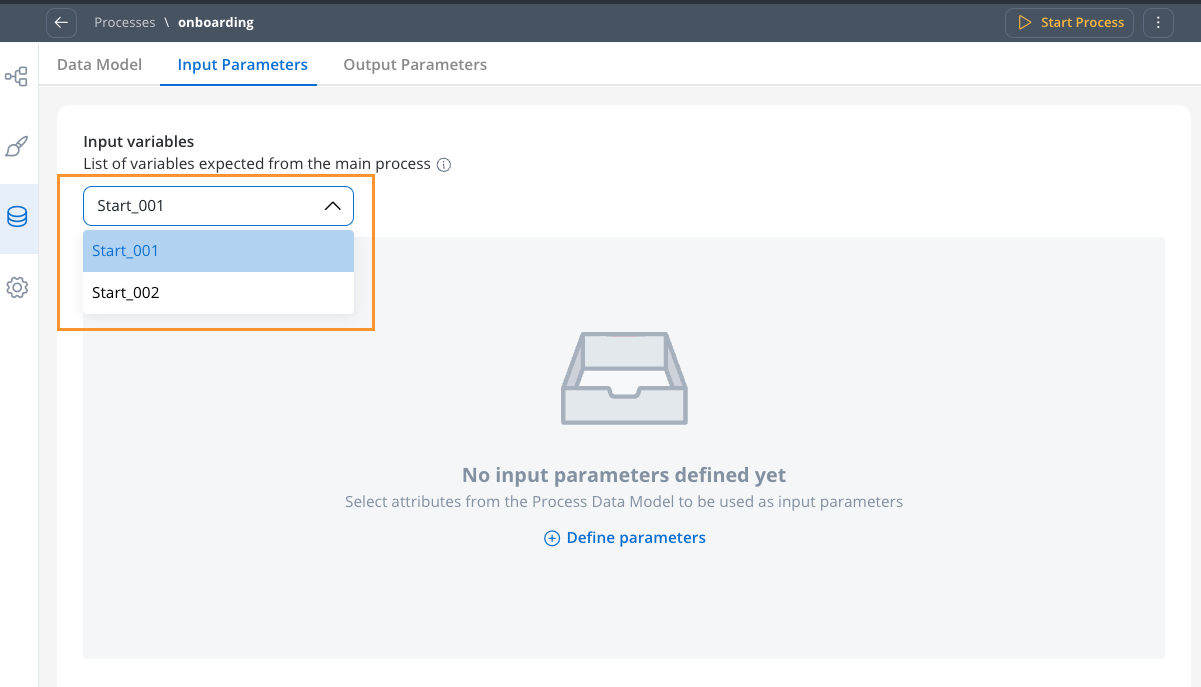Go to Processes in the breadcrumb
This screenshot has height=687, width=1201.
coord(125,22)
